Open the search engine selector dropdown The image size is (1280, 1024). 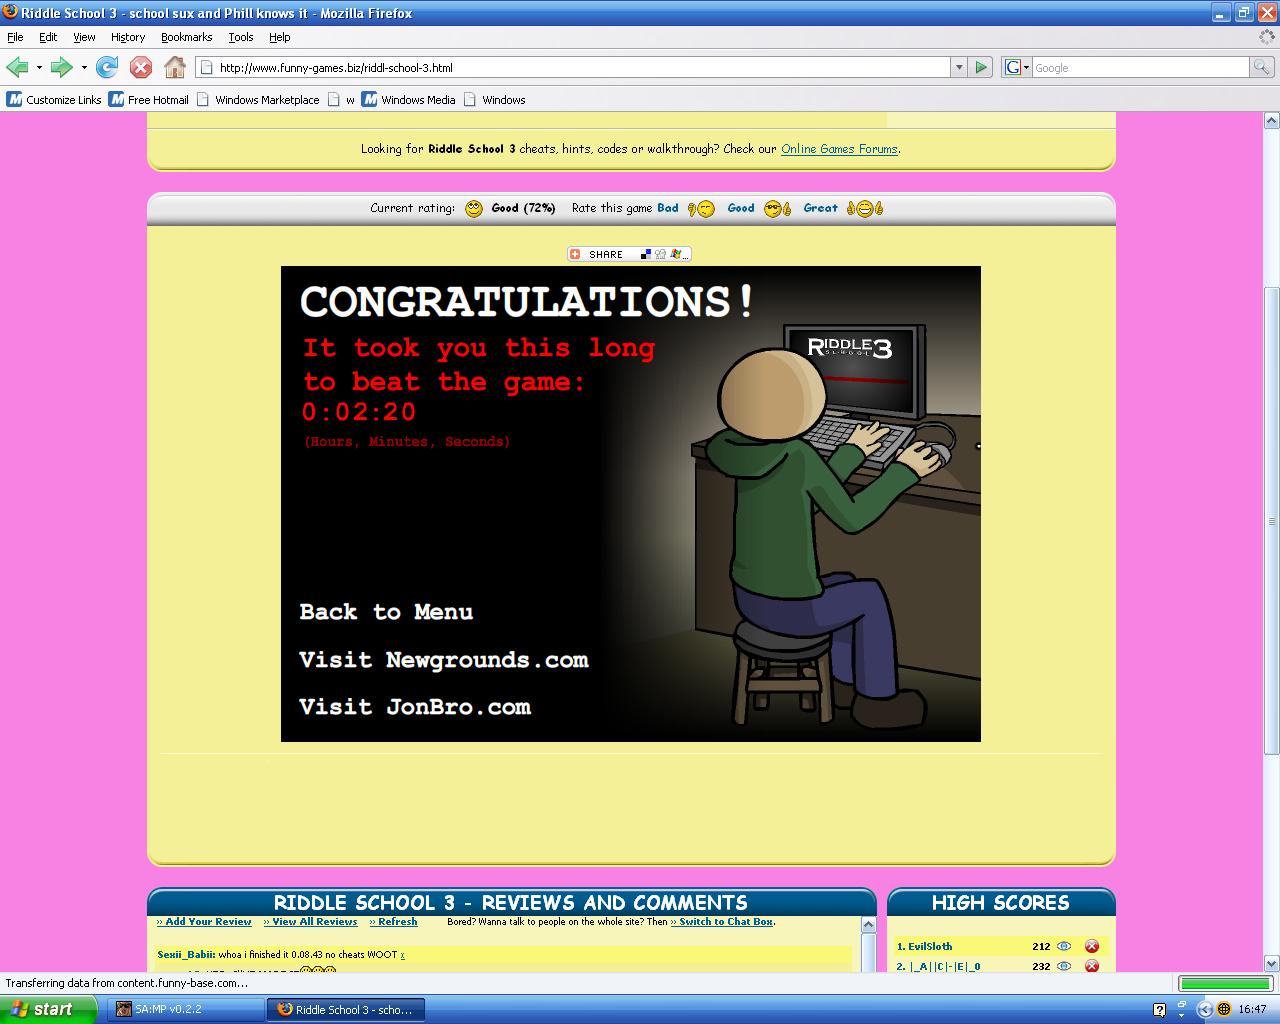1017,67
